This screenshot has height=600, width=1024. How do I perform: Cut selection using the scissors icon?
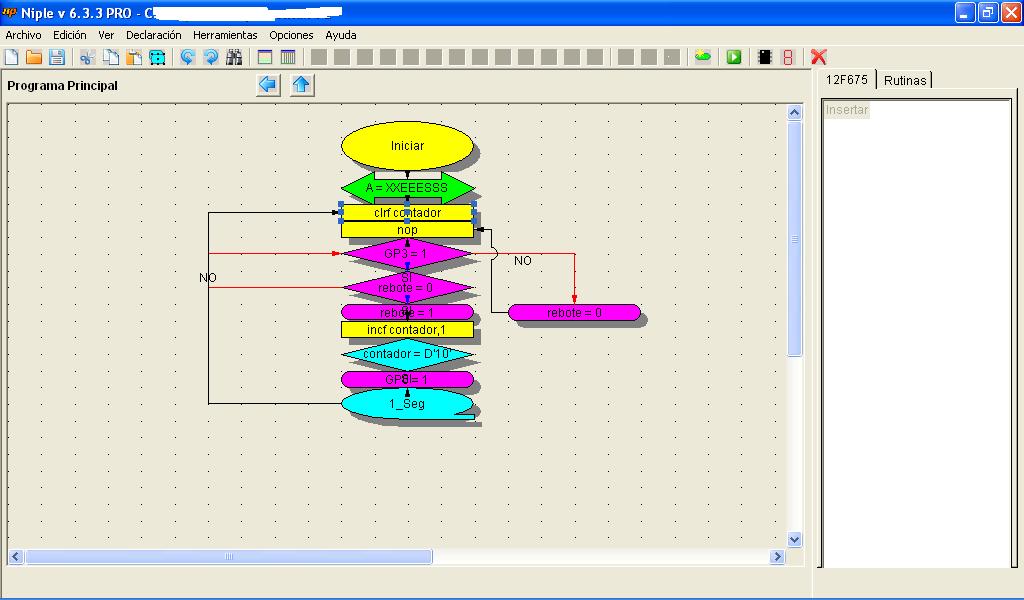[87, 57]
